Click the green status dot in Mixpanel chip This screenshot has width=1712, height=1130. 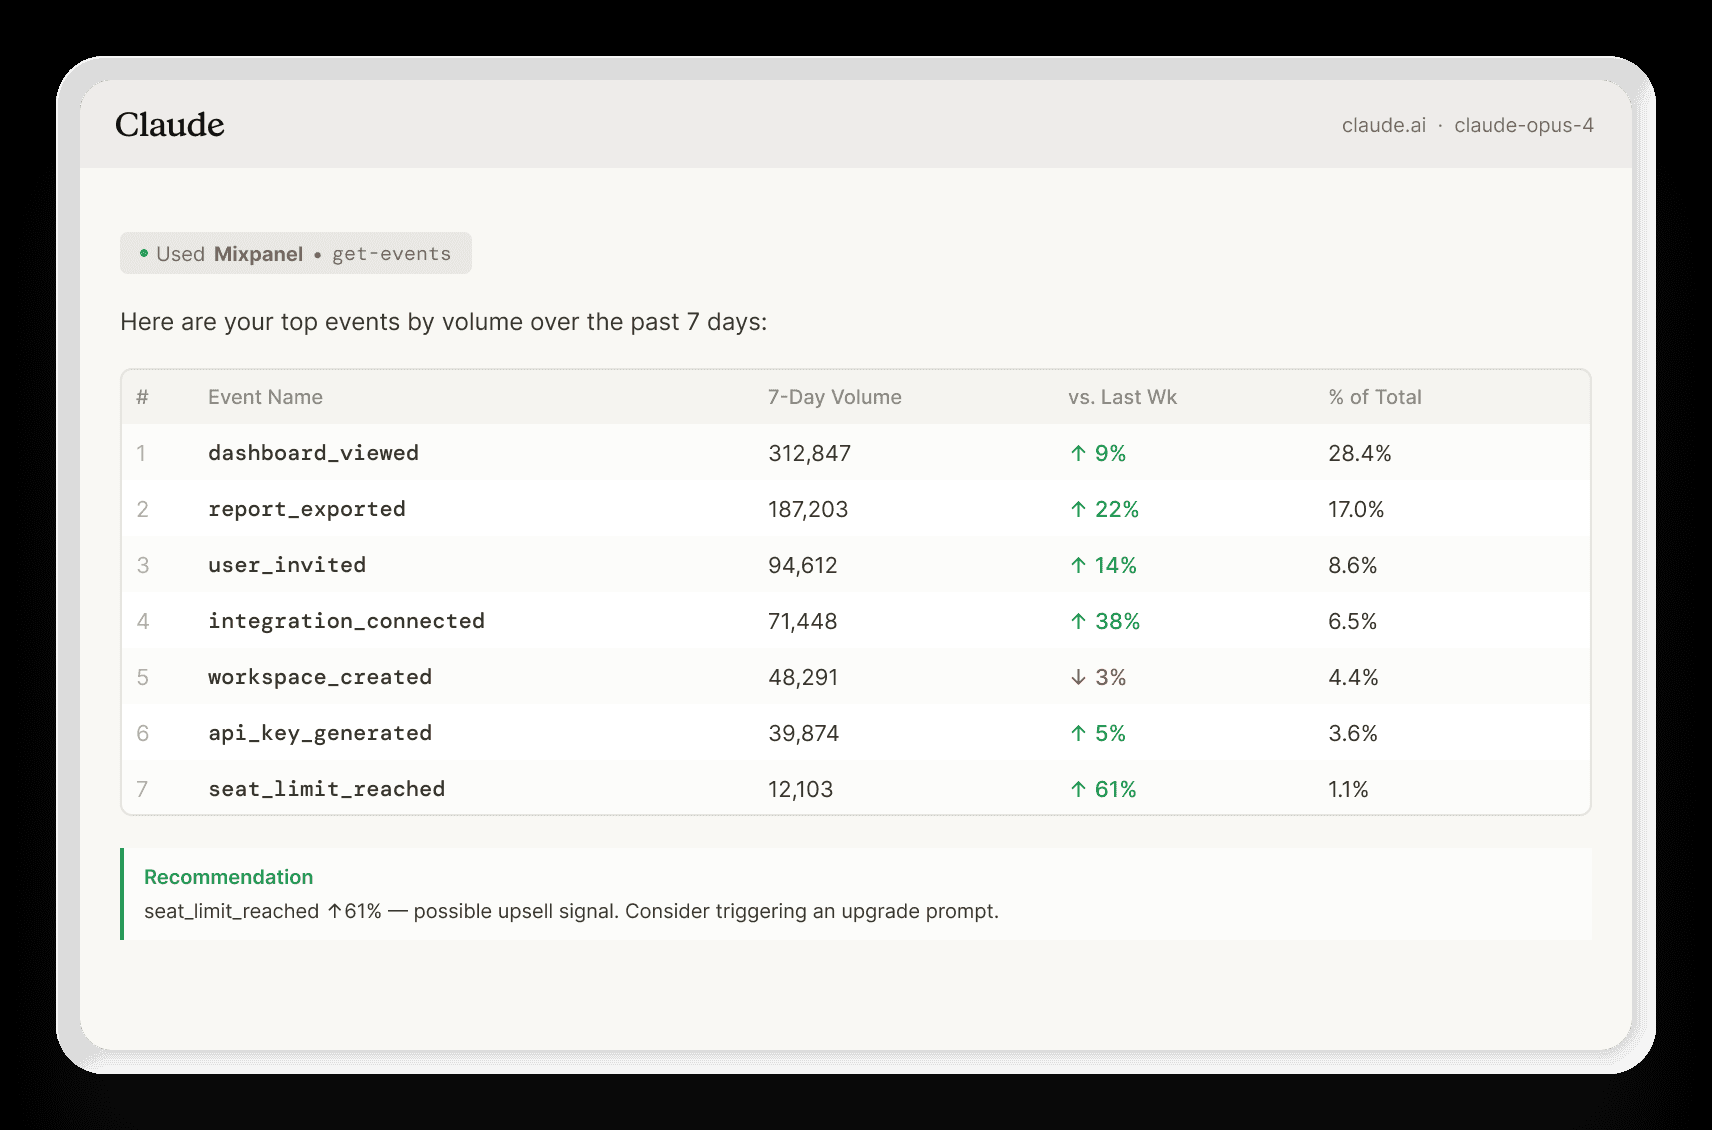(x=144, y=253)
